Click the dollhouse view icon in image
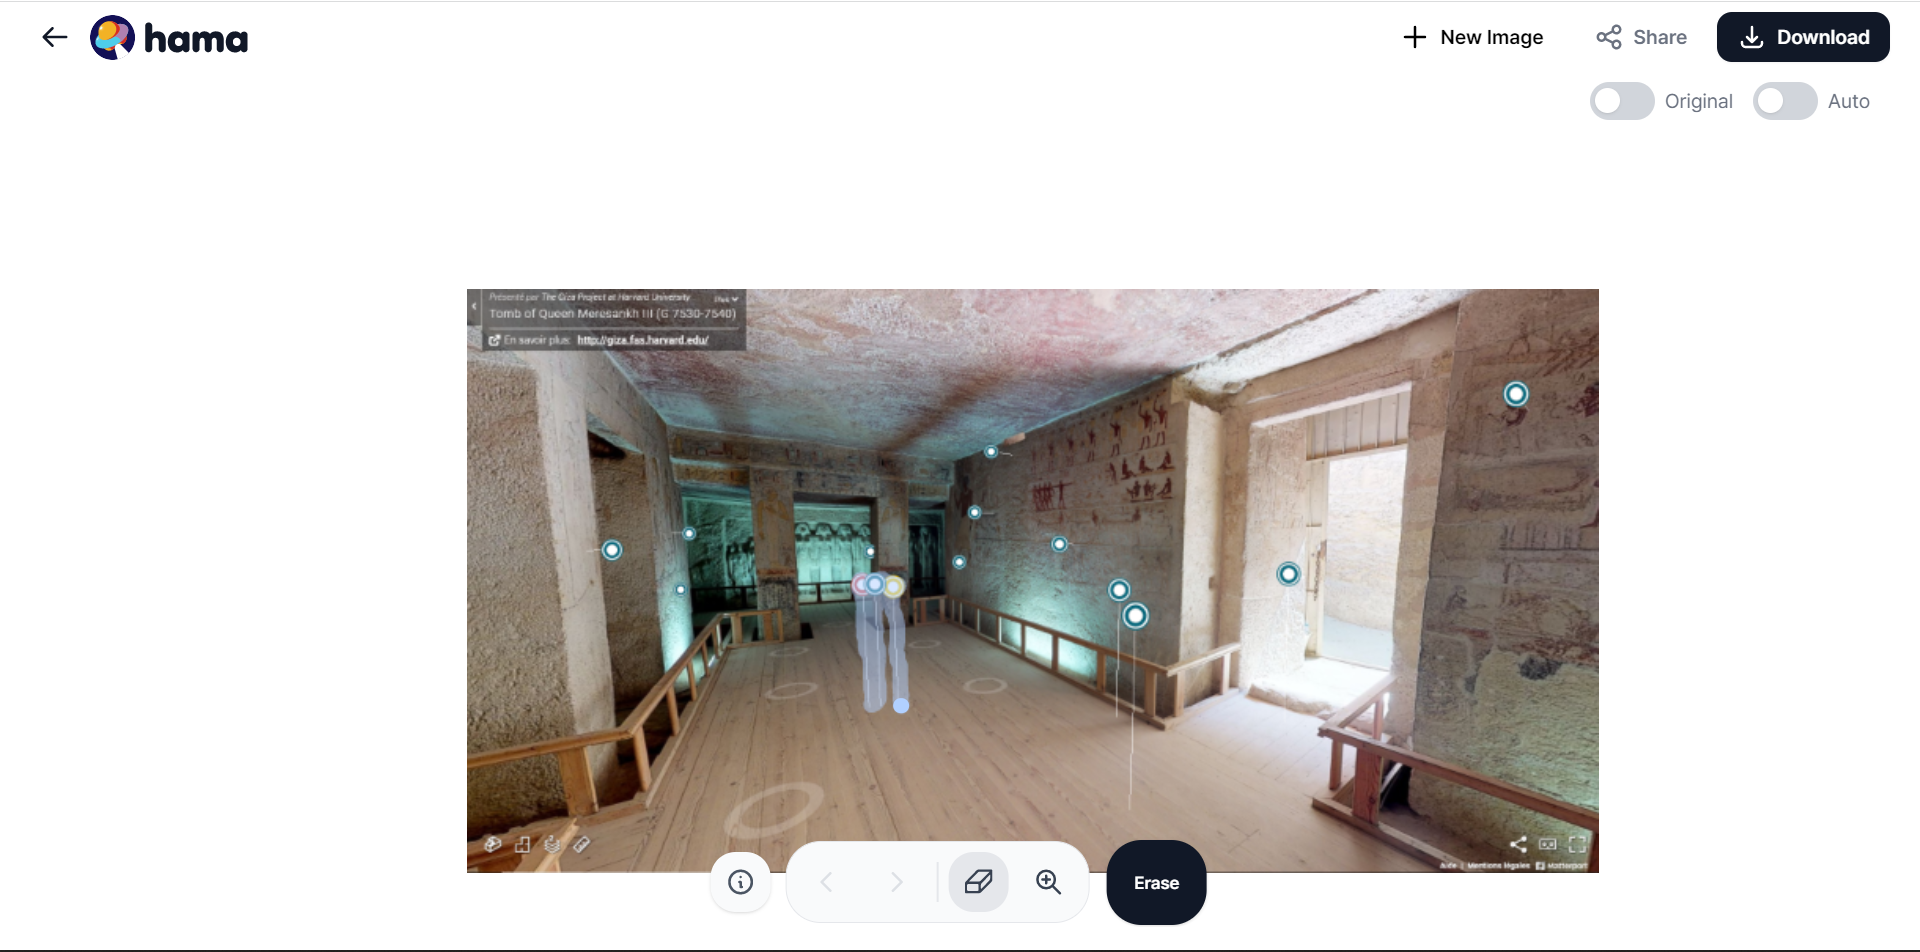The width and height of the screenshot is (1920, 952). (x=492, y=844)
